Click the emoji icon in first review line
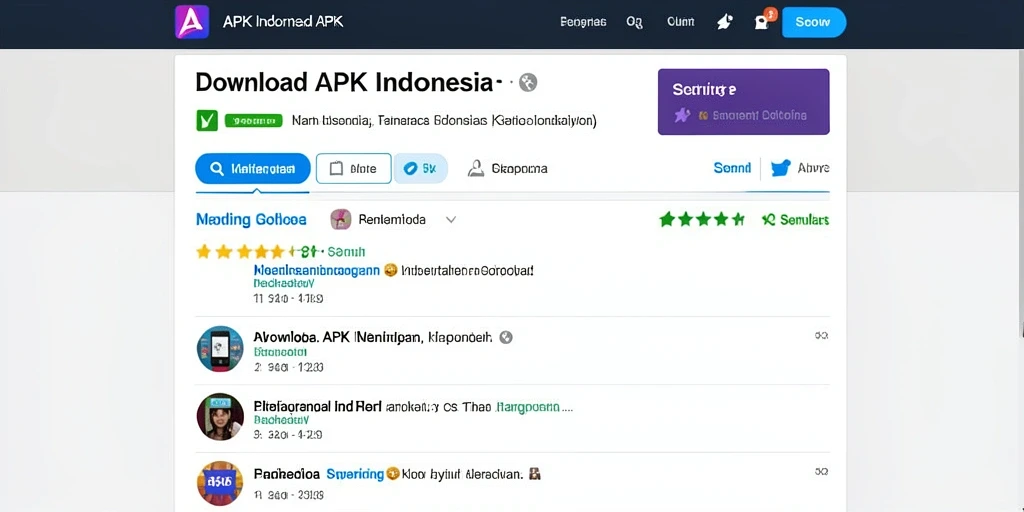 [x=391, y=270]
